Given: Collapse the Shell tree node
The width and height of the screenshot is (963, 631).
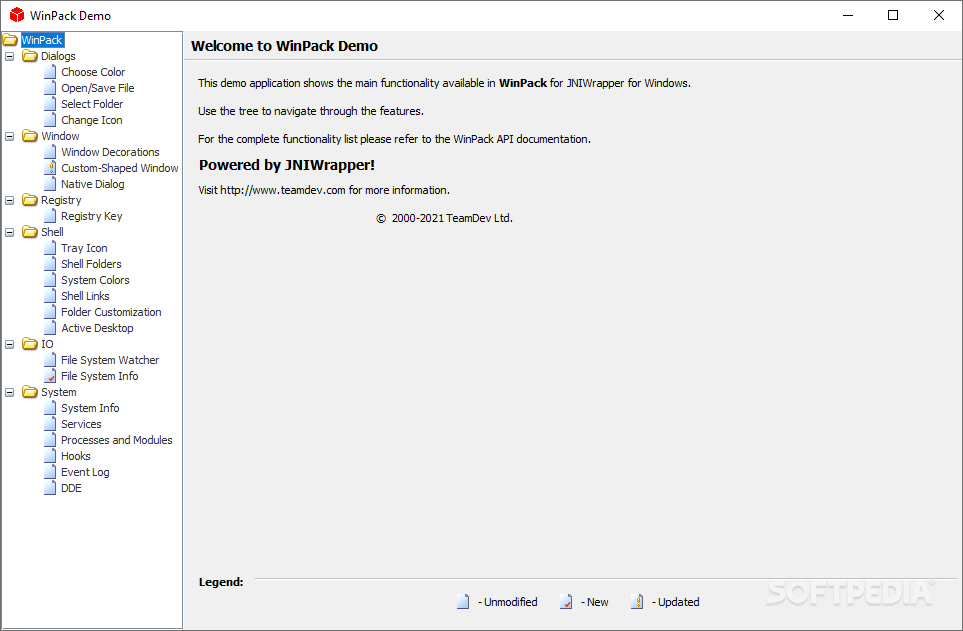Looking at the screenshot, I should point(10,232).
